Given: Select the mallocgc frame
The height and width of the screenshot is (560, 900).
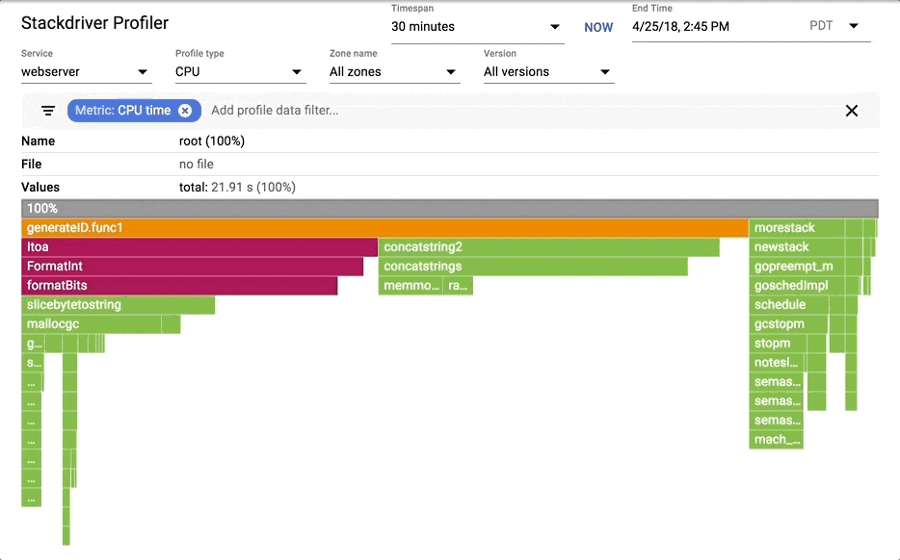Looking at the screenshot, I should (91, 324).
